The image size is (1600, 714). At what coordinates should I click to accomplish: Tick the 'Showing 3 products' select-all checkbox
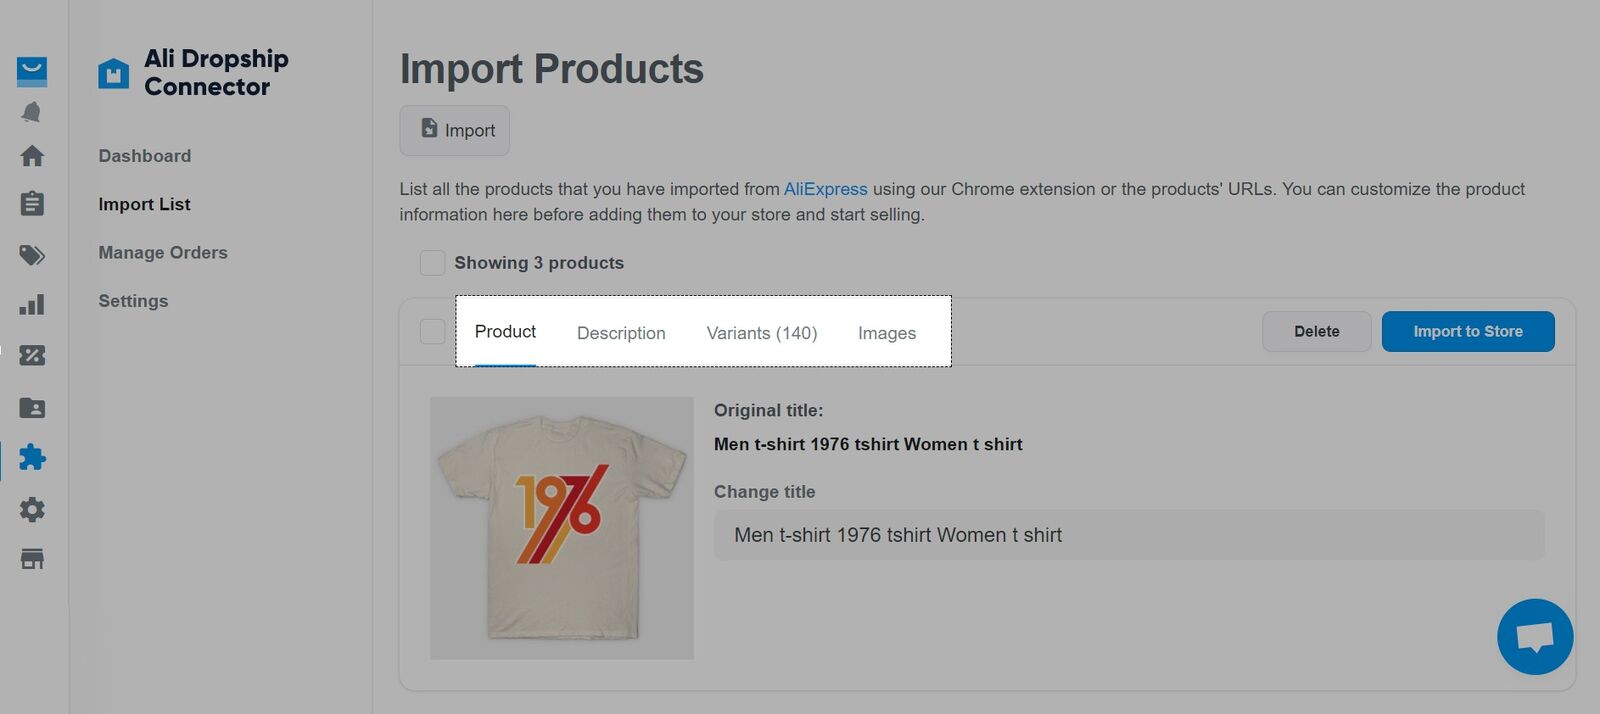tap(432, 263)
